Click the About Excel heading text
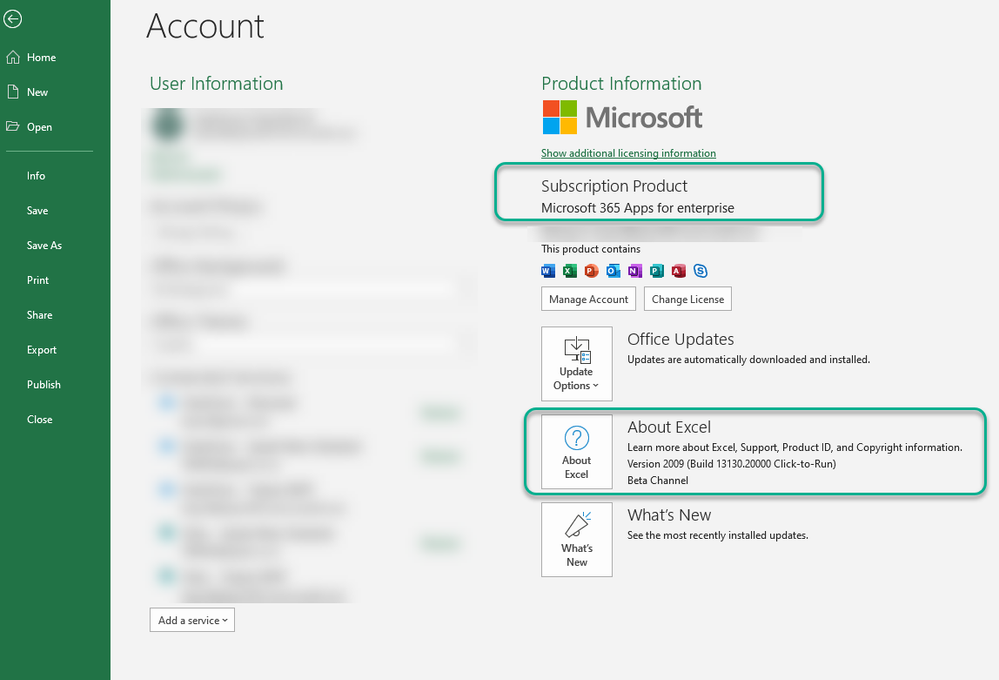The height and width of the screenshot is (680, 999). [x=669, y=427]
